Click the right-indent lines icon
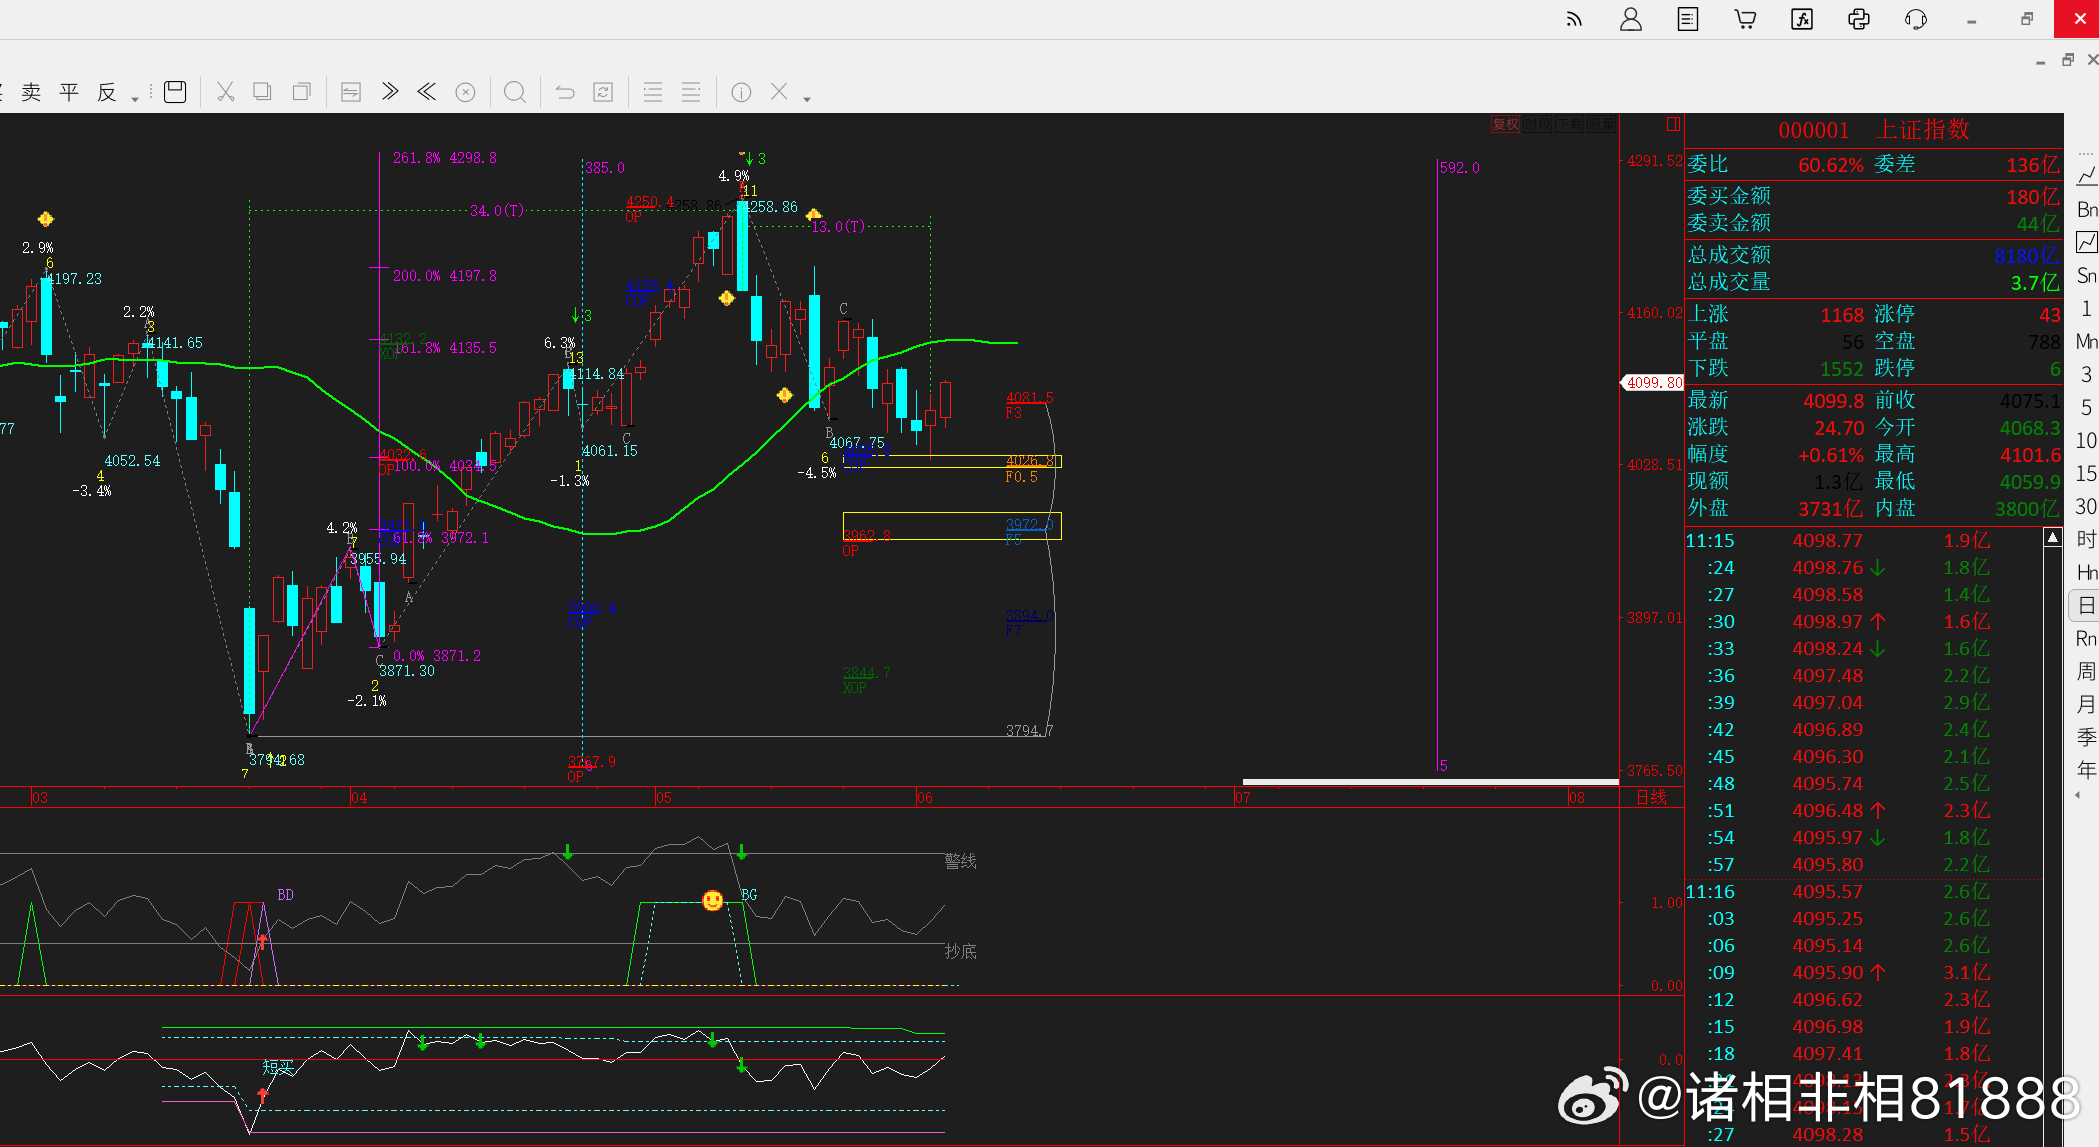The width and height of the screenshot is (2099, 1147). [x=691, y=92]
